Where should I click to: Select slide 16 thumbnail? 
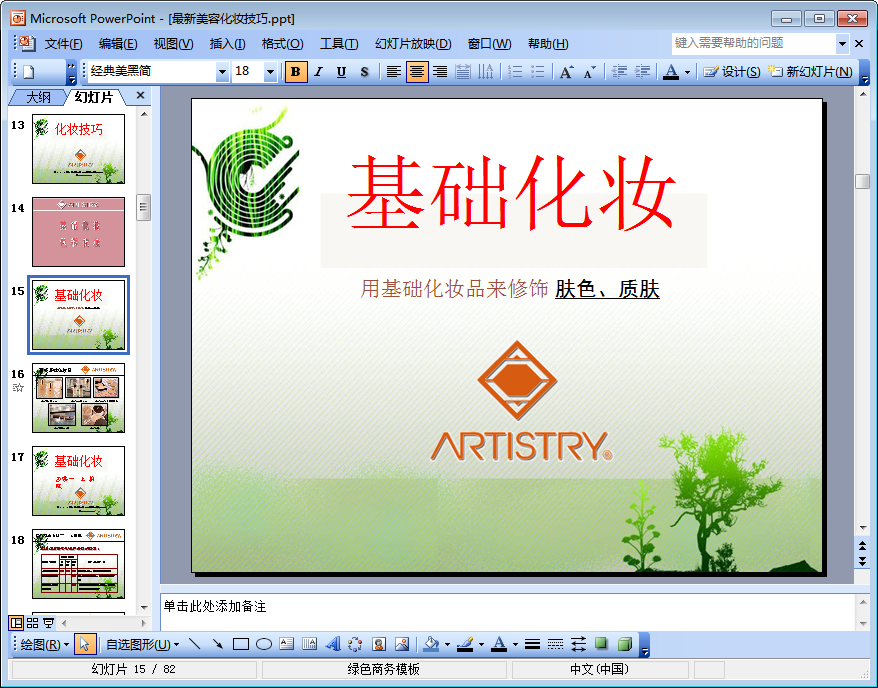click(x=78, y=397)
